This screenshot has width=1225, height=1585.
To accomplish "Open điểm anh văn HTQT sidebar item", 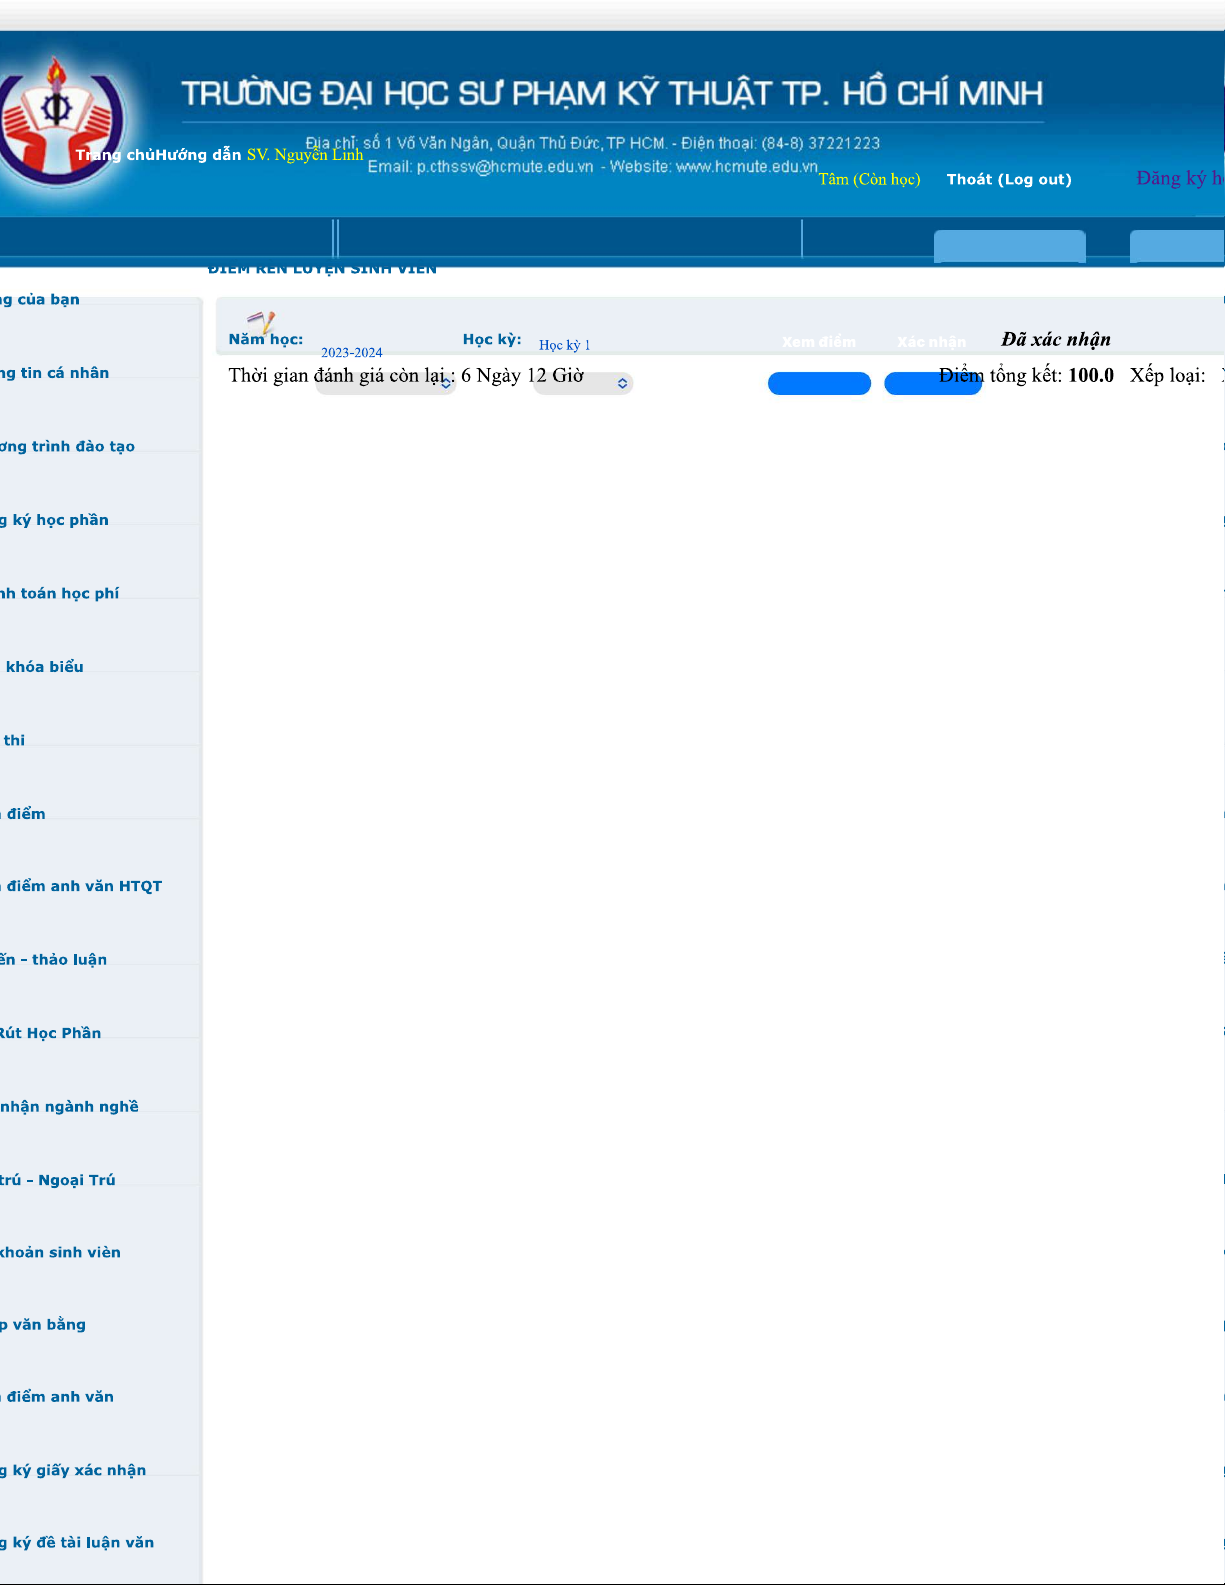I will 82,886.
